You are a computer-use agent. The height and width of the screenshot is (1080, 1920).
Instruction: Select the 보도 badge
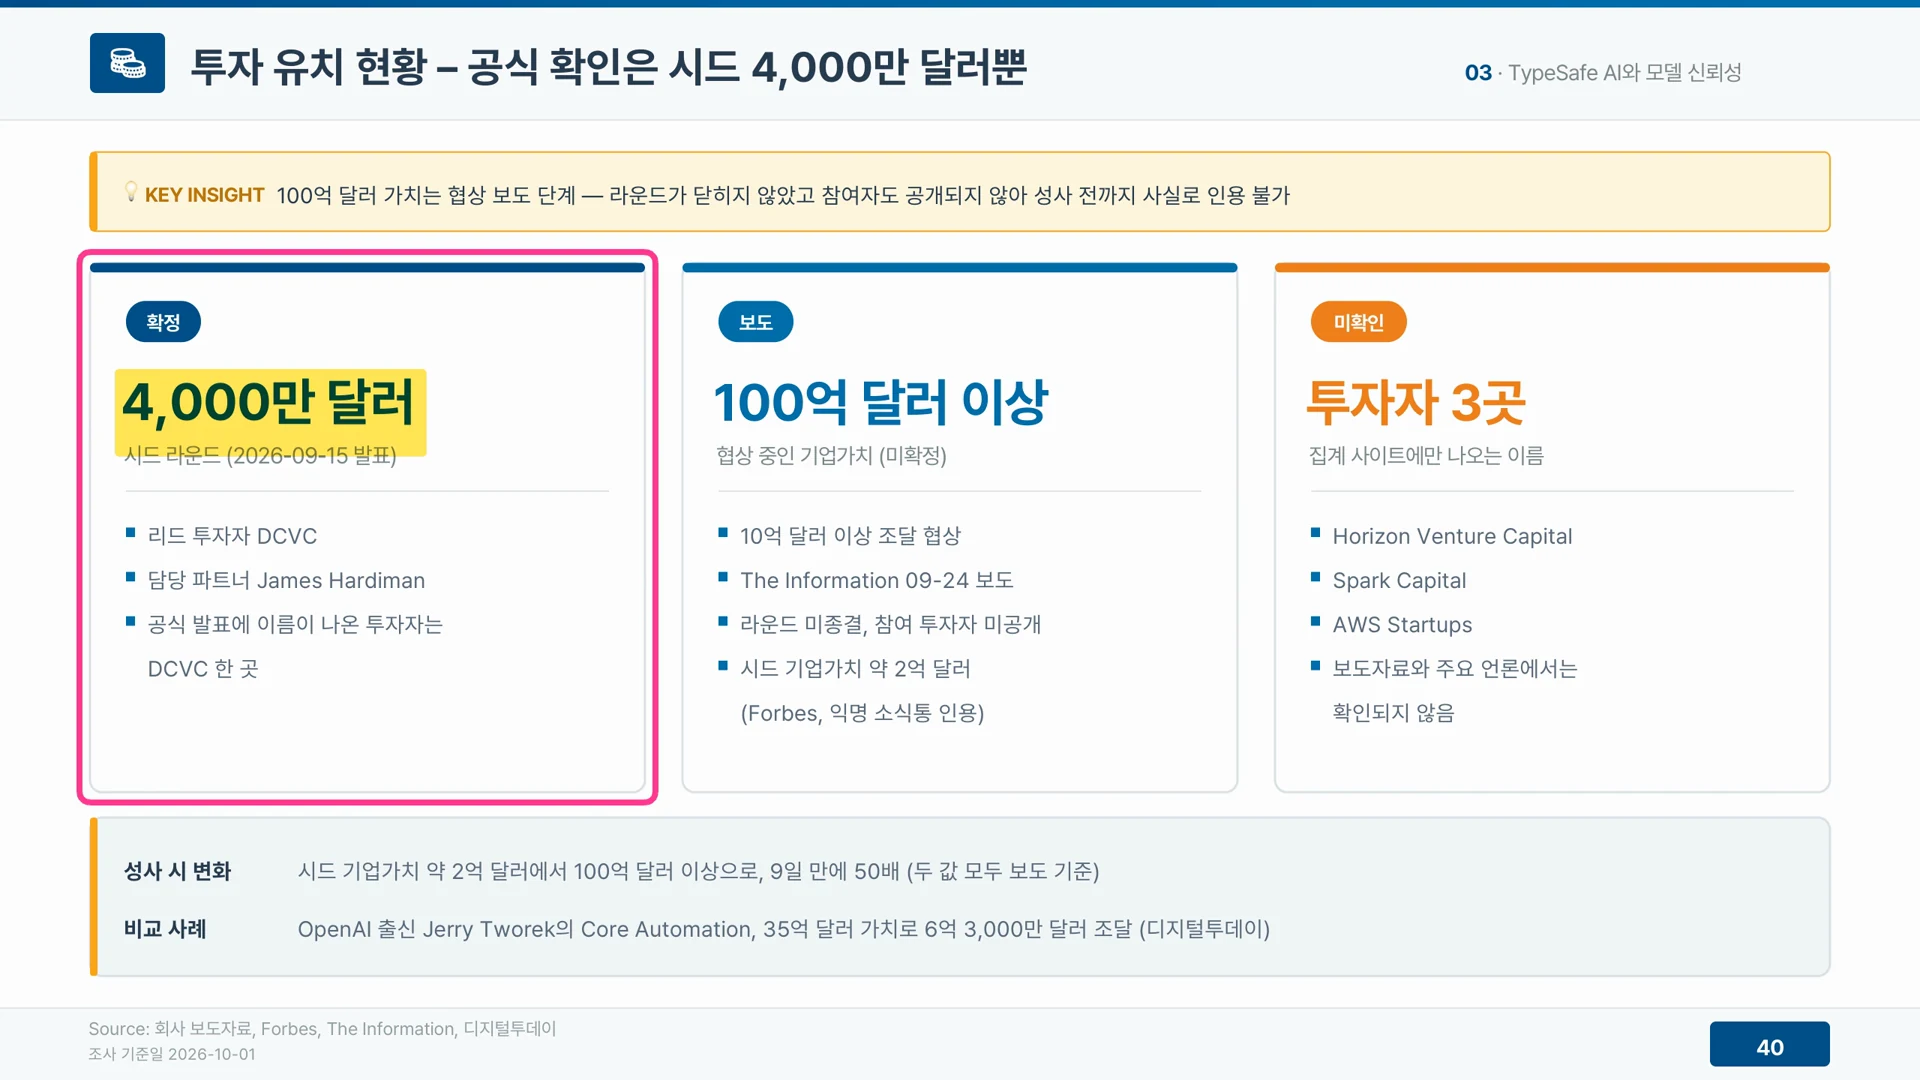756,322
